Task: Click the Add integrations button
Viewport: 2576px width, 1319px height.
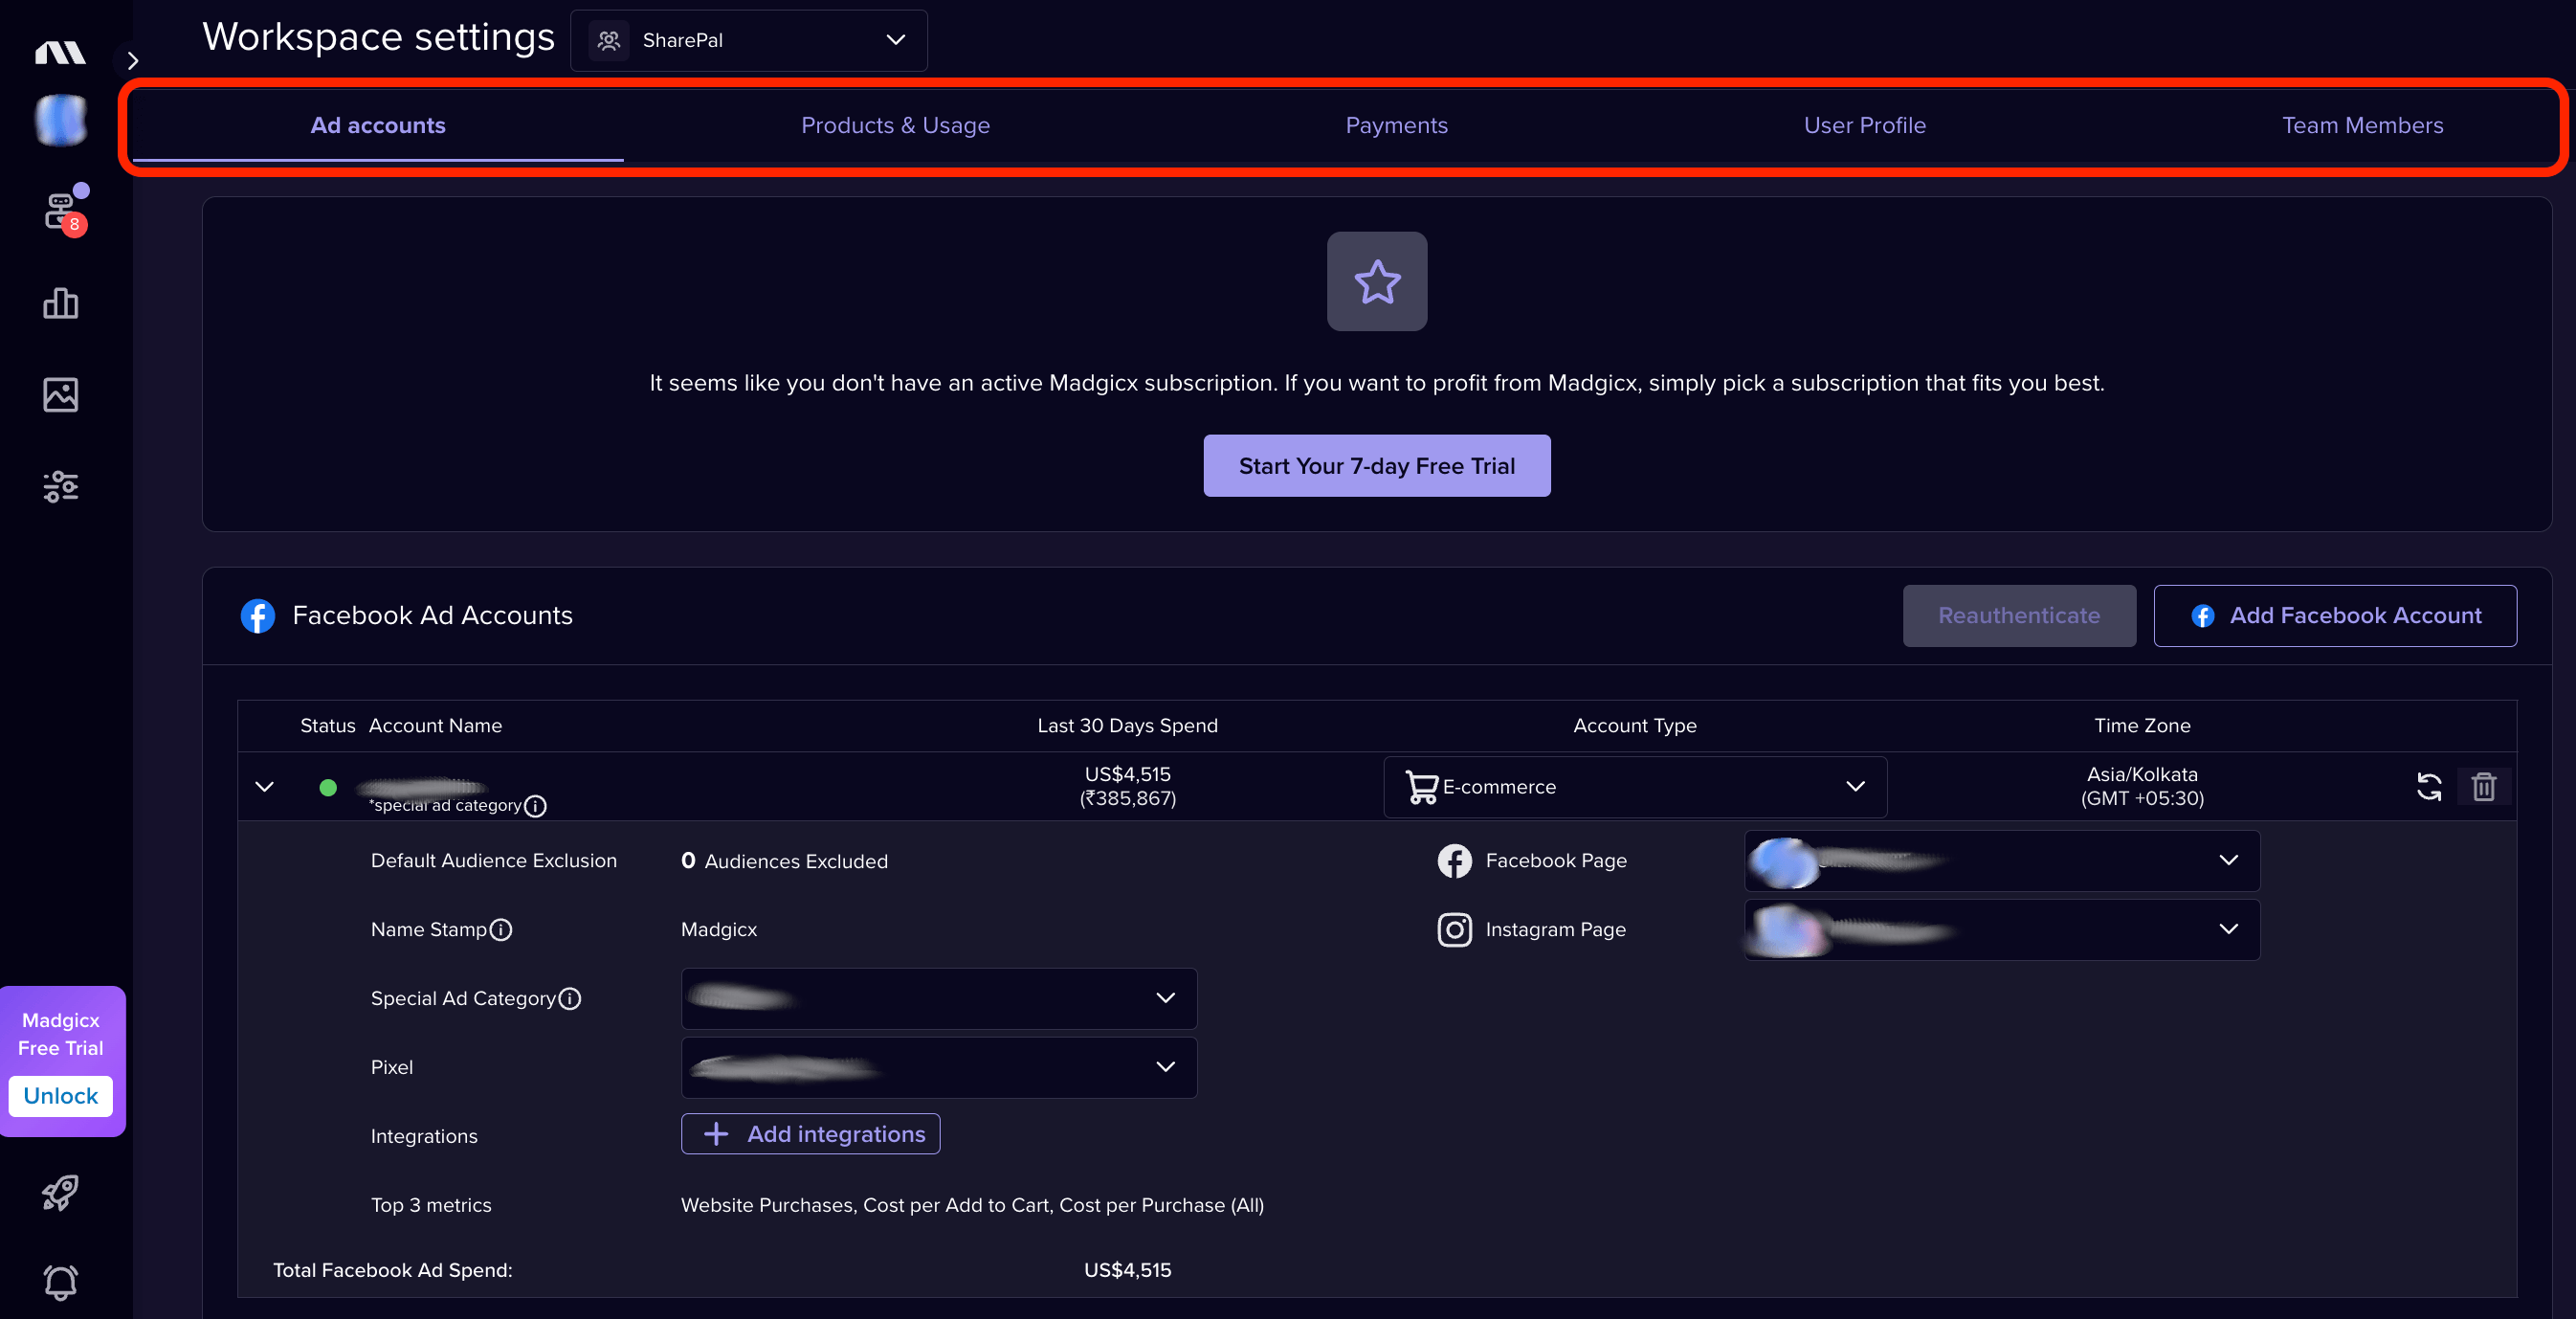Action: click(x=811, y=1134)
